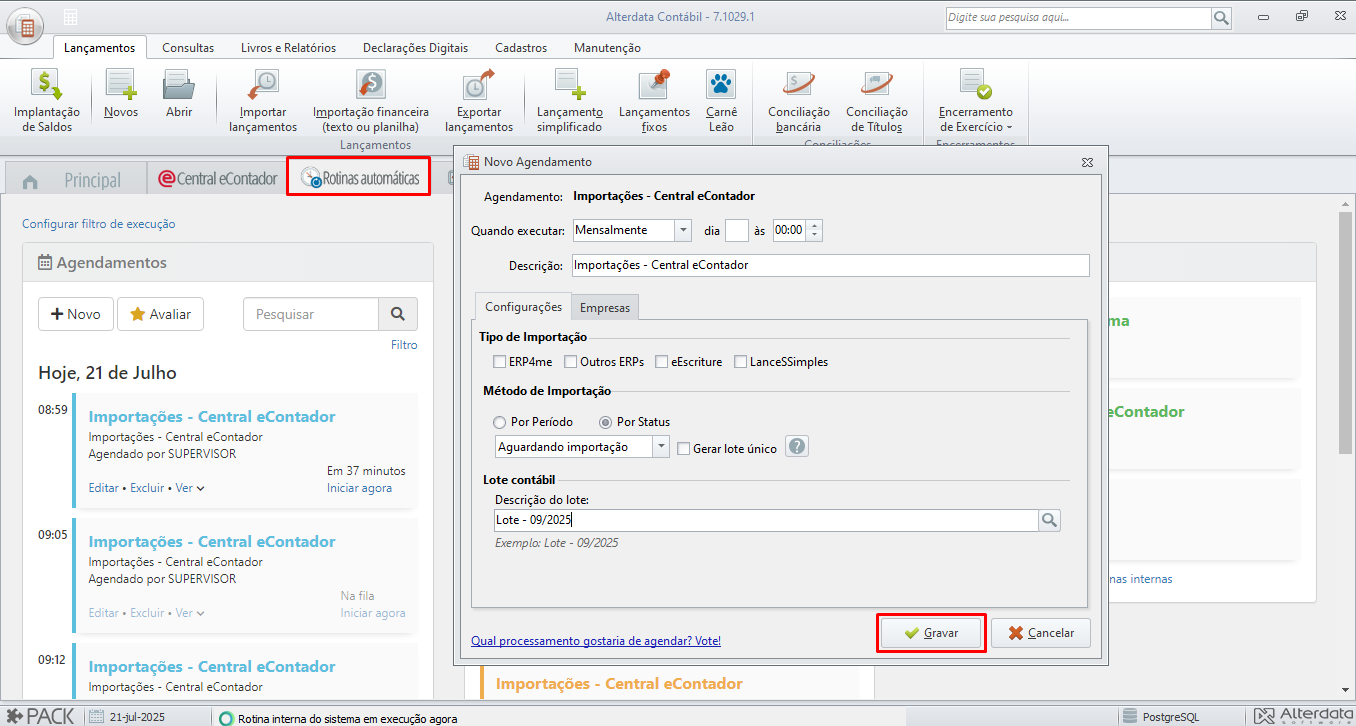
Task: Click the dia number input field
Action: point(736,230)
